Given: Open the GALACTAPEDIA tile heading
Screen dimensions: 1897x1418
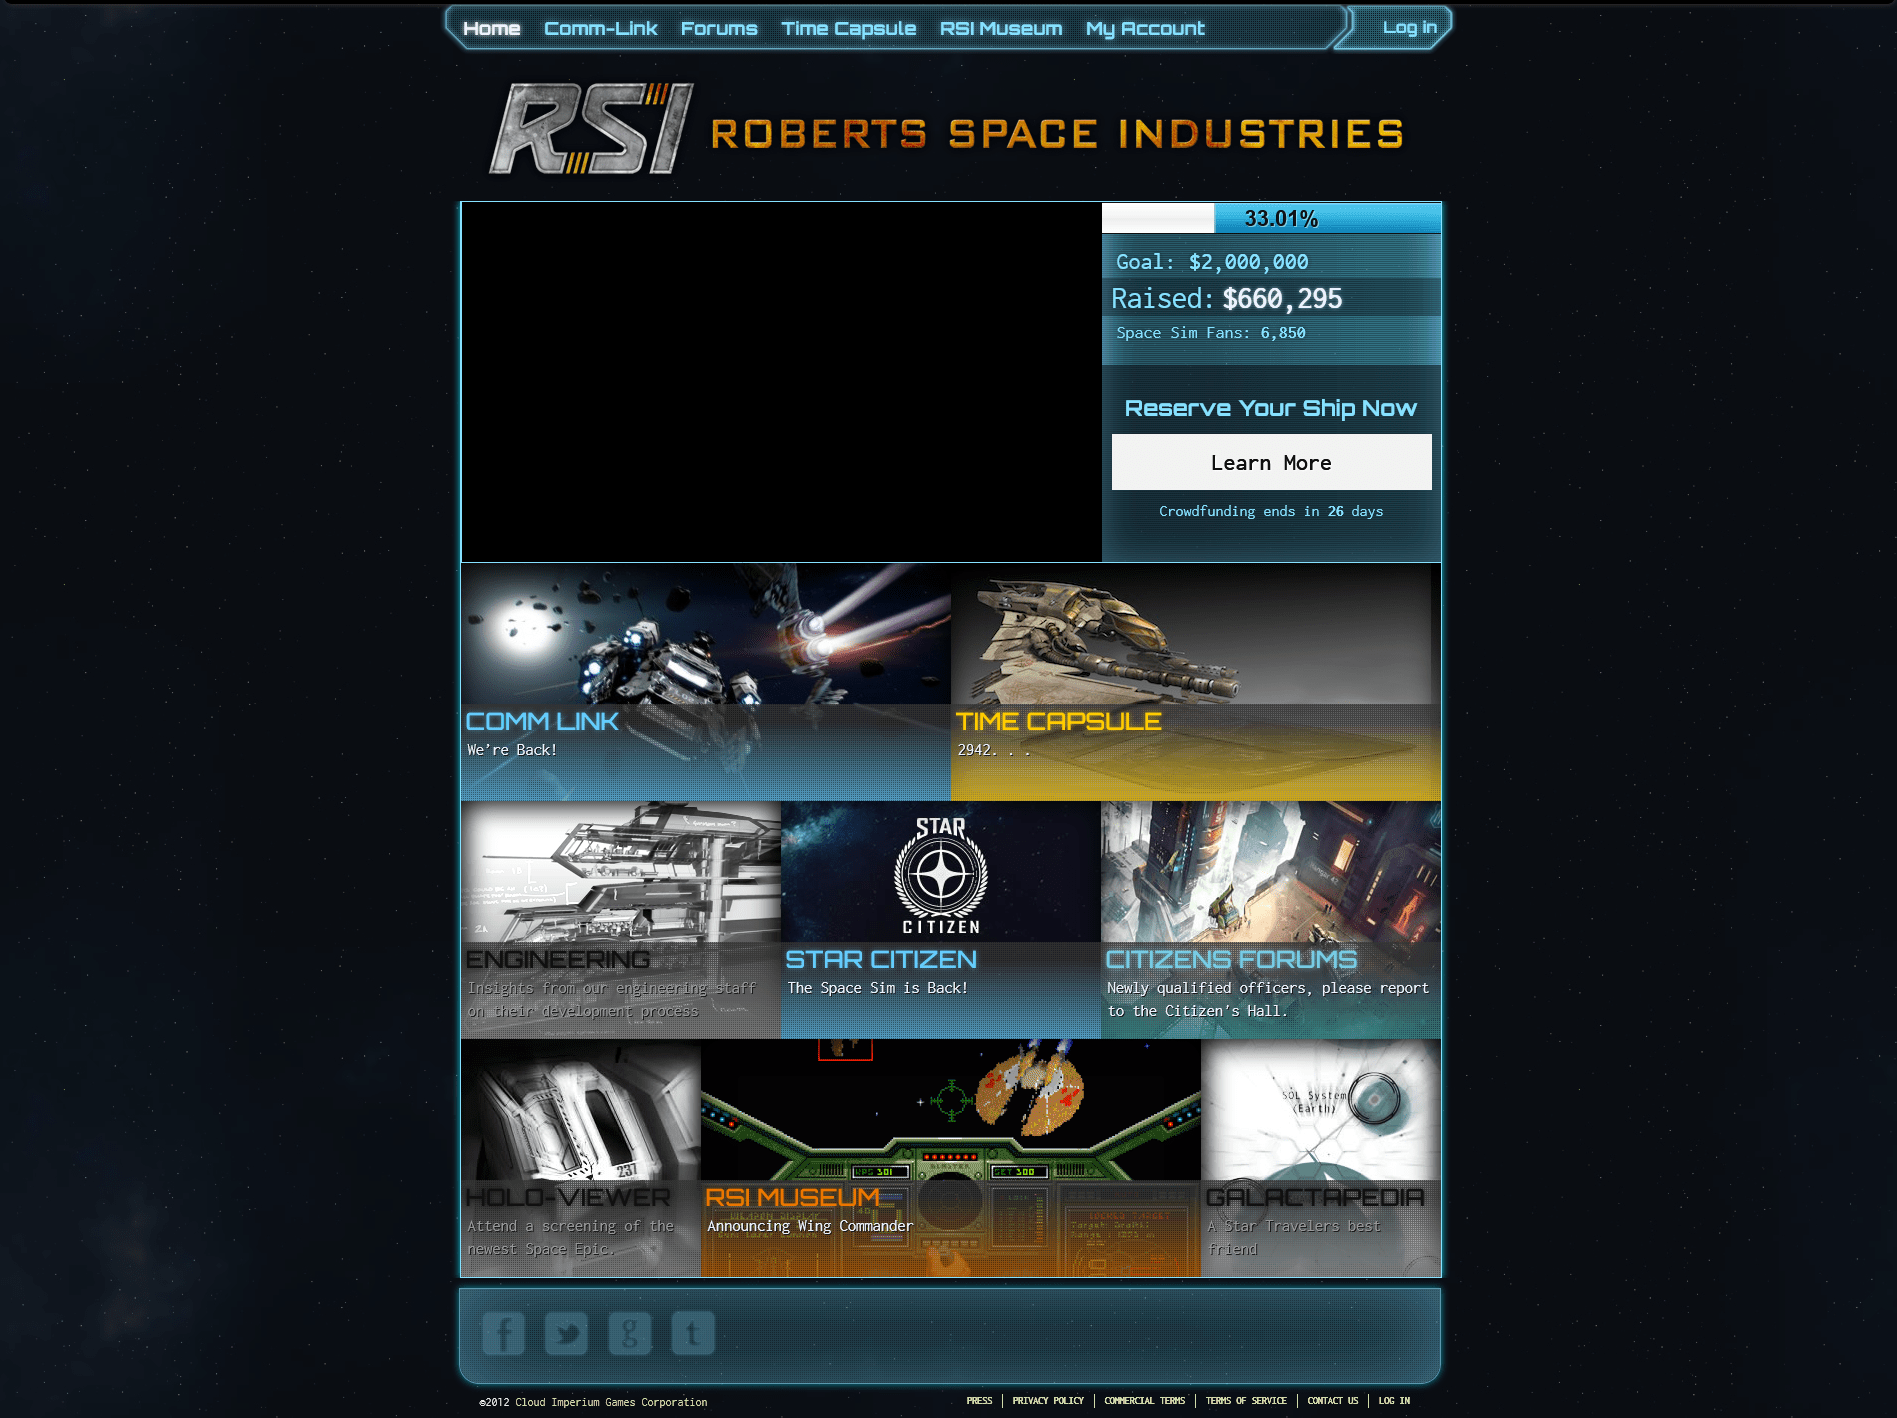Looking at the screenshot, I should coord(1315,1197).
